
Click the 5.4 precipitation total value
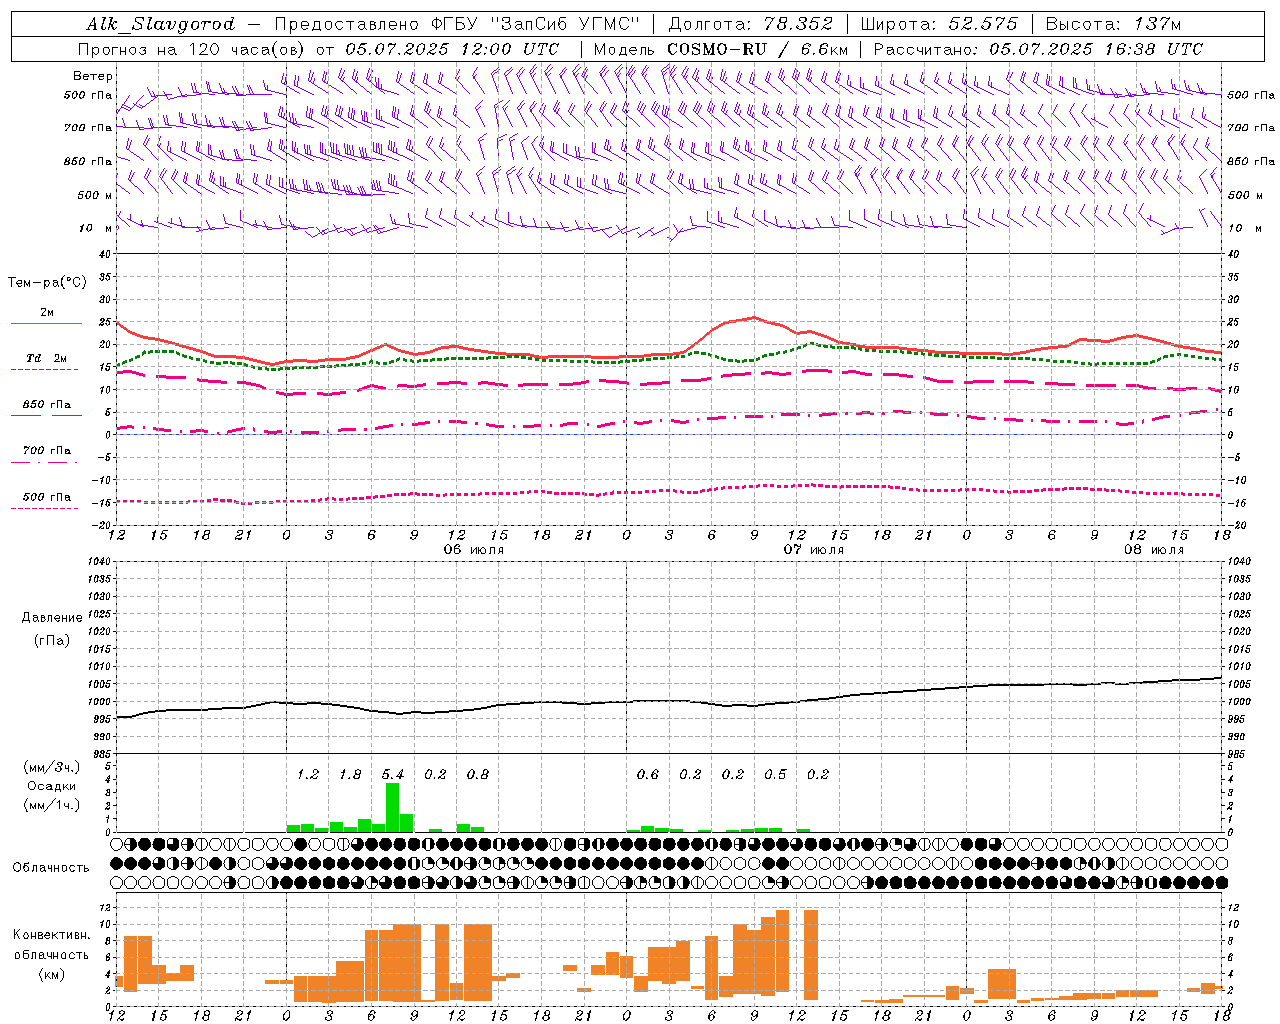click(393, 774)
